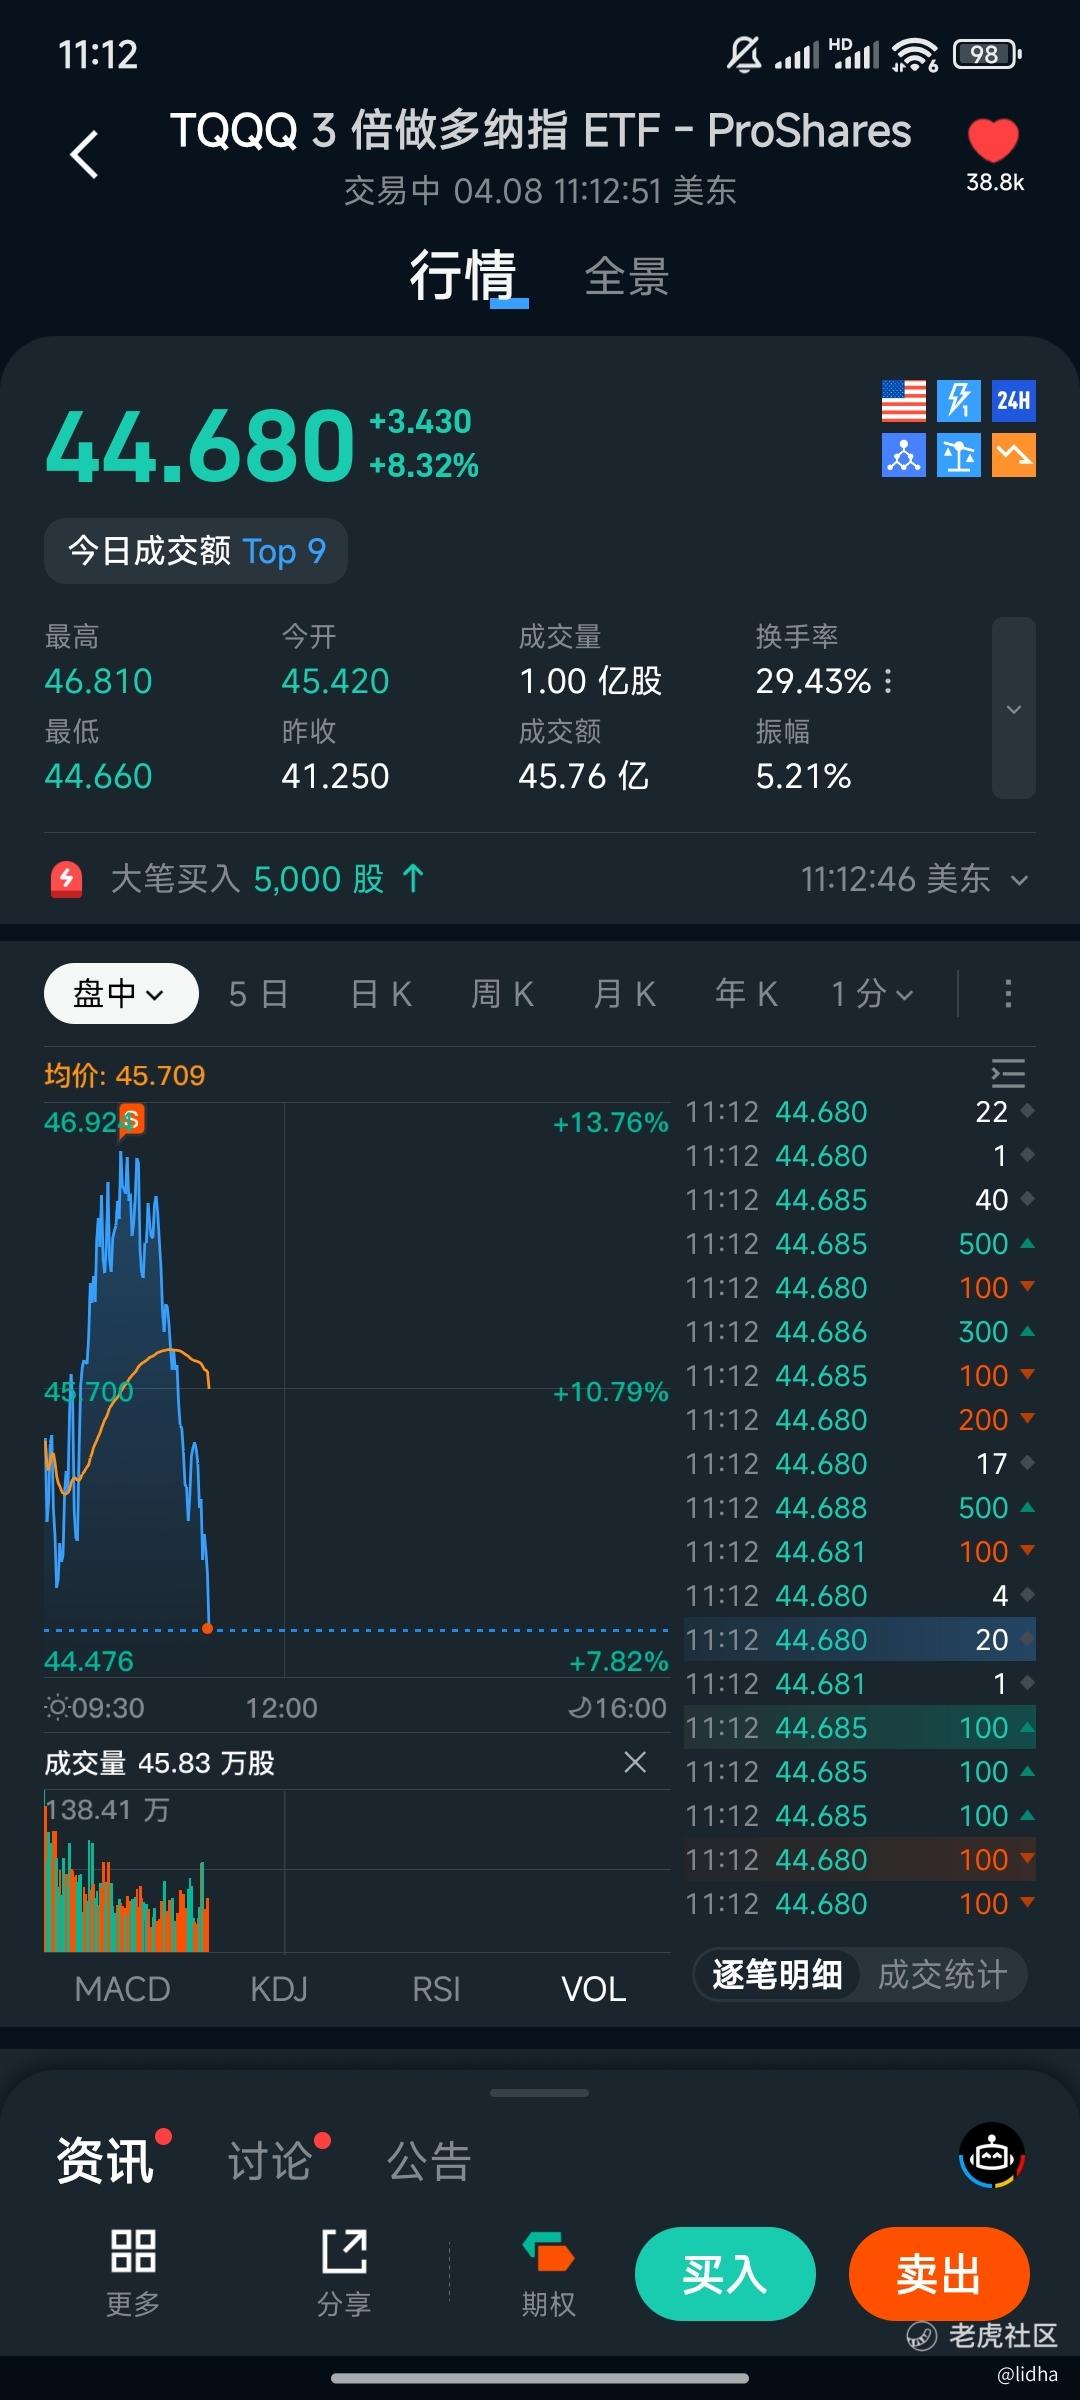Switch to 成交统计 trade statistics
This screenshot has width=1080, height=2400.
(x=942, y=1975)
